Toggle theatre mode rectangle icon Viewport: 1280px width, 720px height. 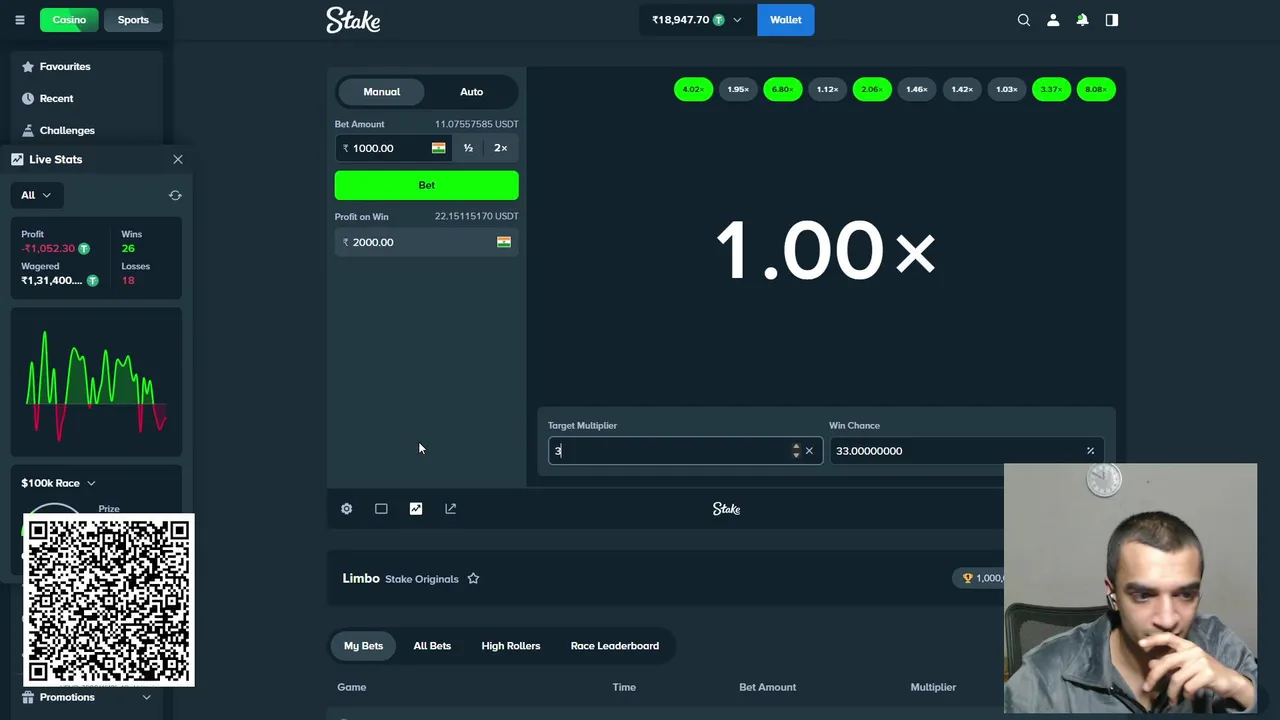tap(381, 509)
